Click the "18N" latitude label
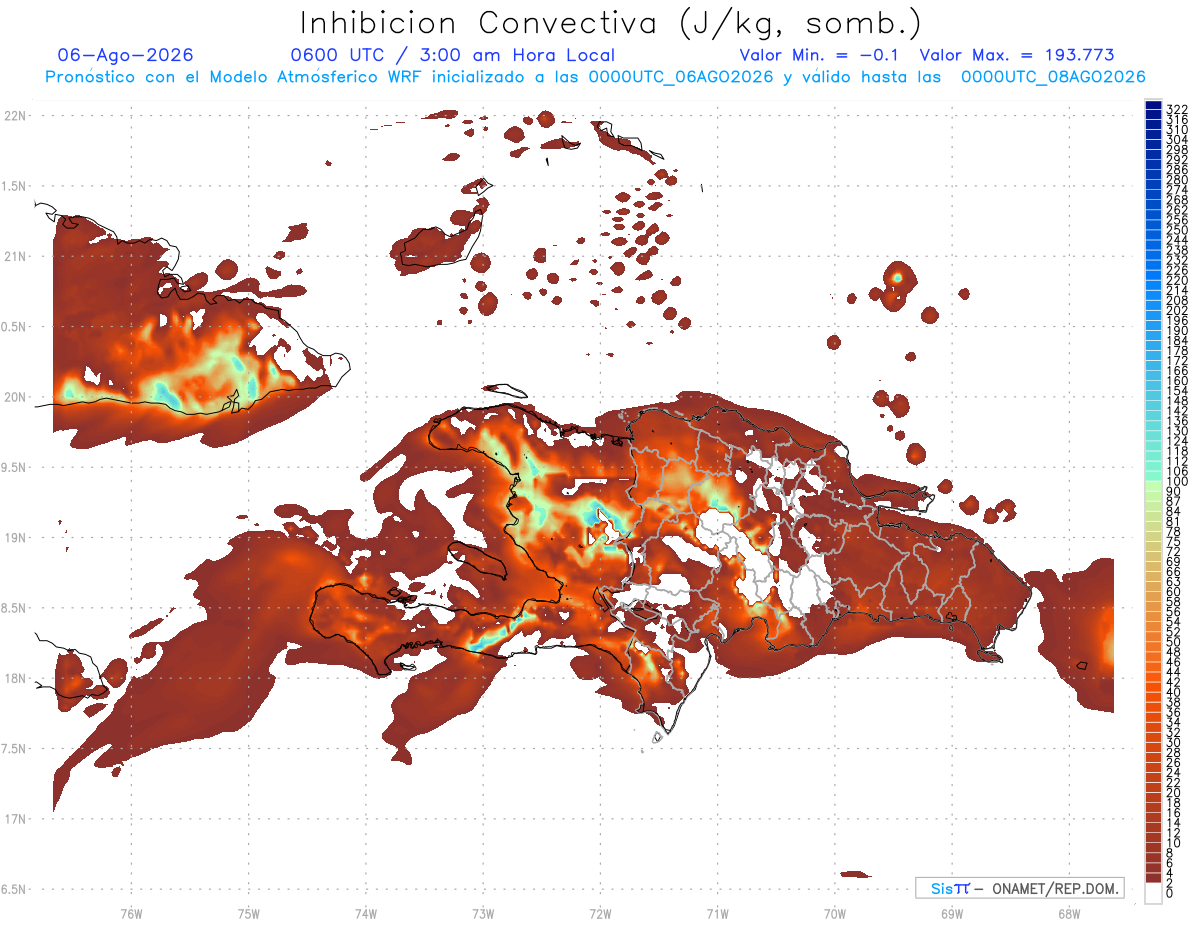This screenshot has width=1200, height=927. click(16, 678)
